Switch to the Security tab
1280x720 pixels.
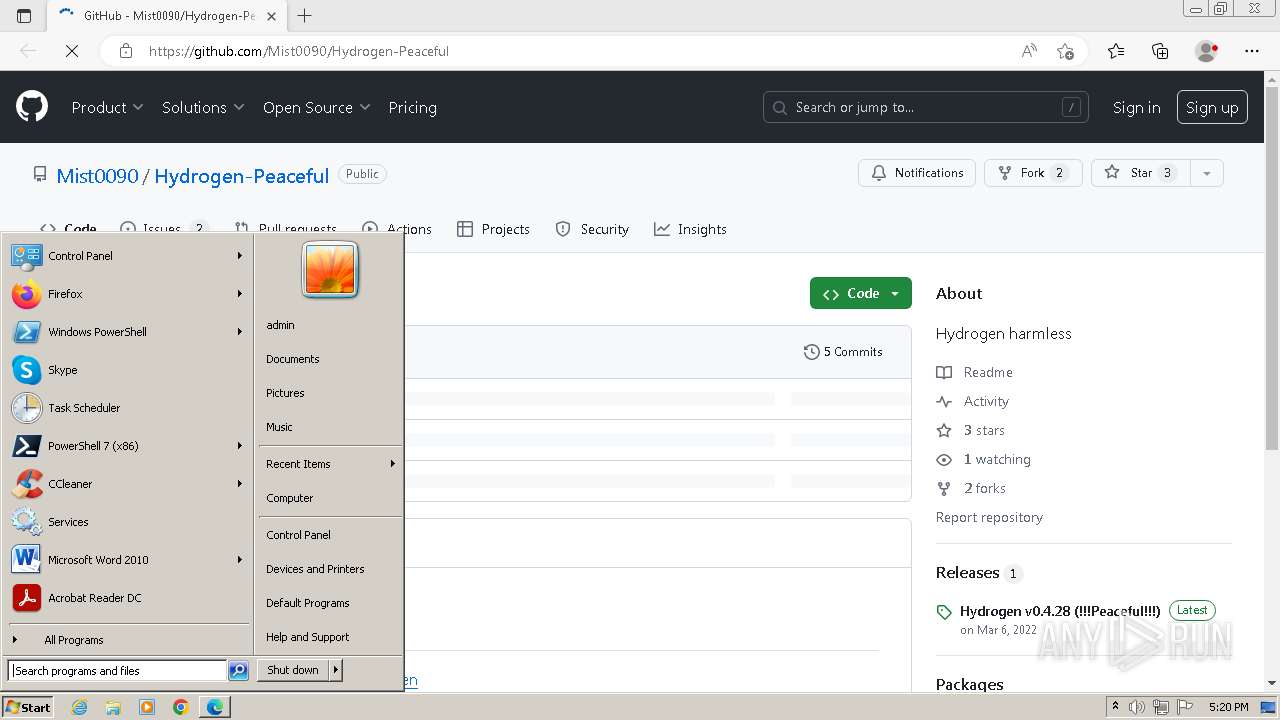592,229
